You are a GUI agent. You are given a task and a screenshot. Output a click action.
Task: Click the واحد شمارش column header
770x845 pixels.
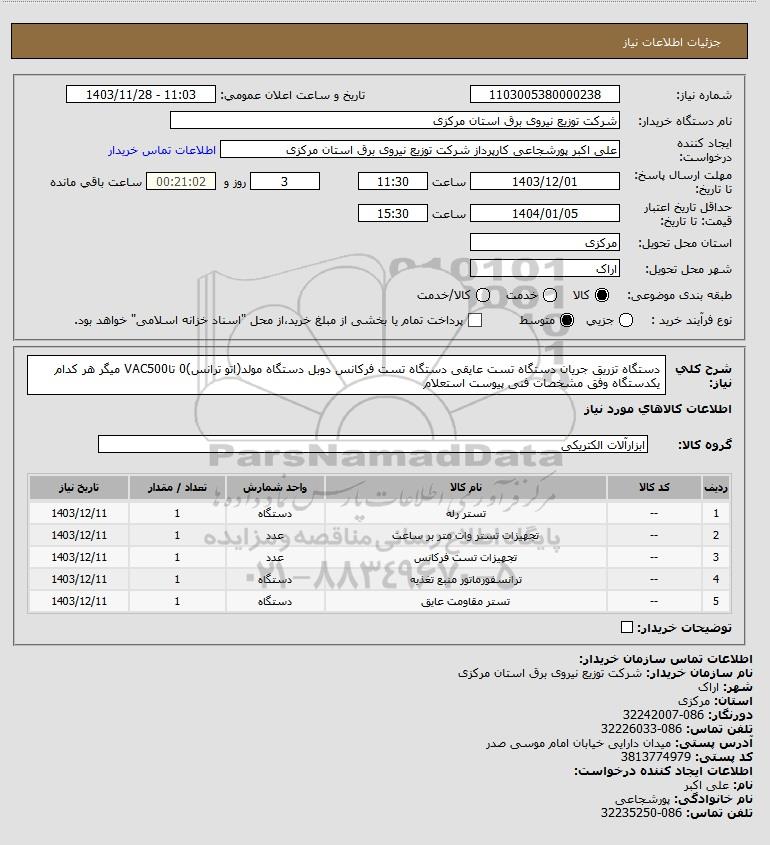coord(275,487)
